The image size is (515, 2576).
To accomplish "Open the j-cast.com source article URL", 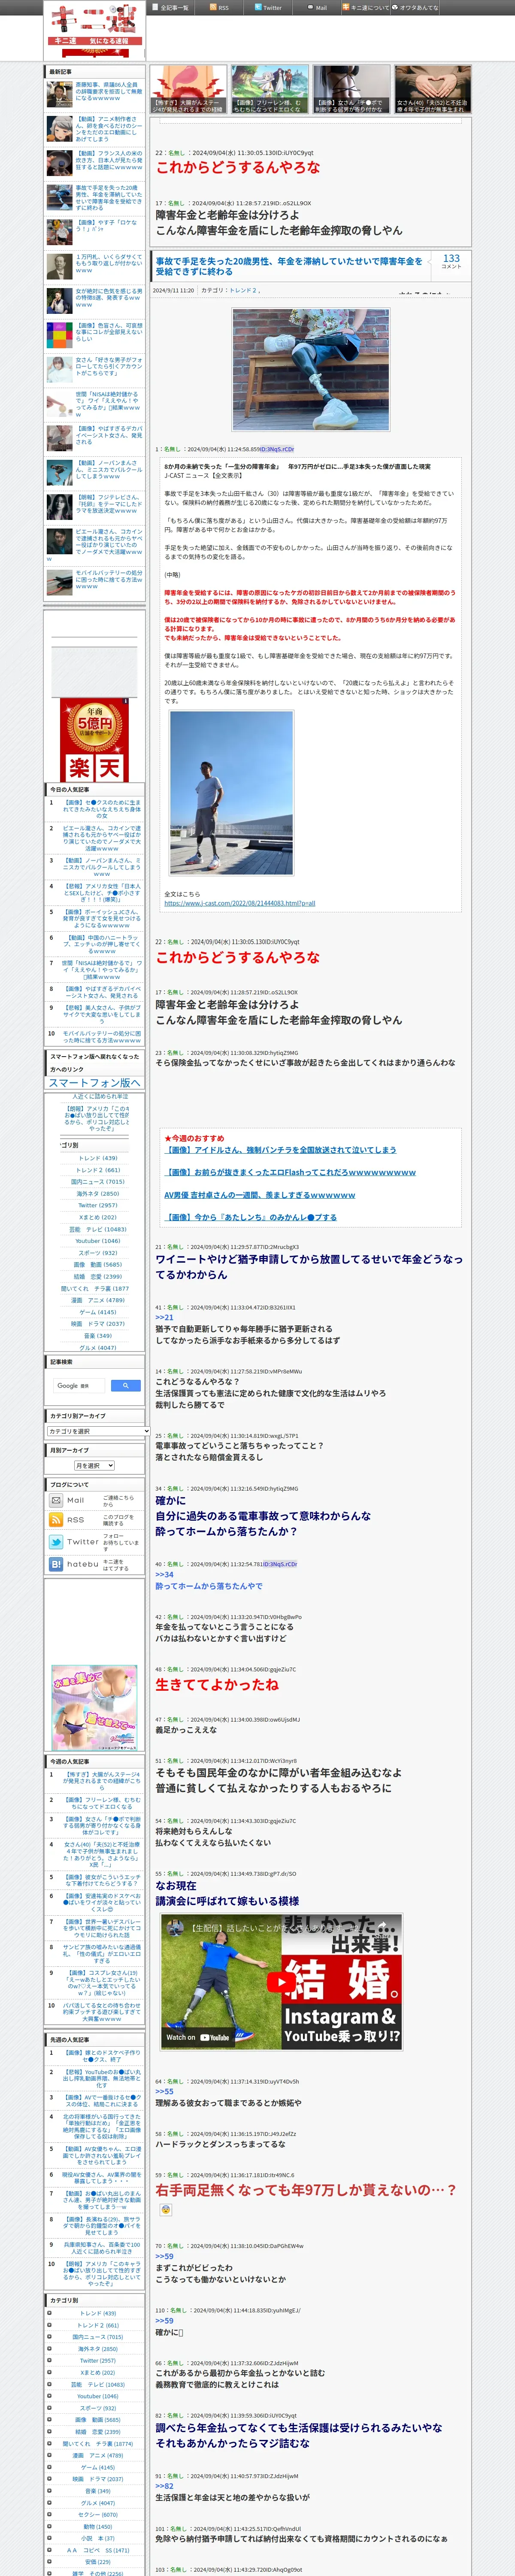I will 239,903.
